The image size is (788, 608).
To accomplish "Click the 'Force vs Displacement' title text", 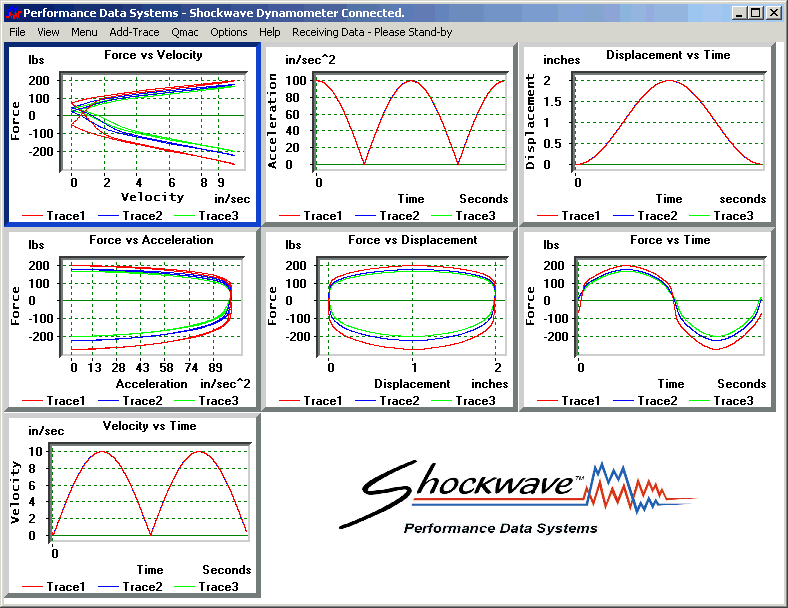I will tap(413, 240).
